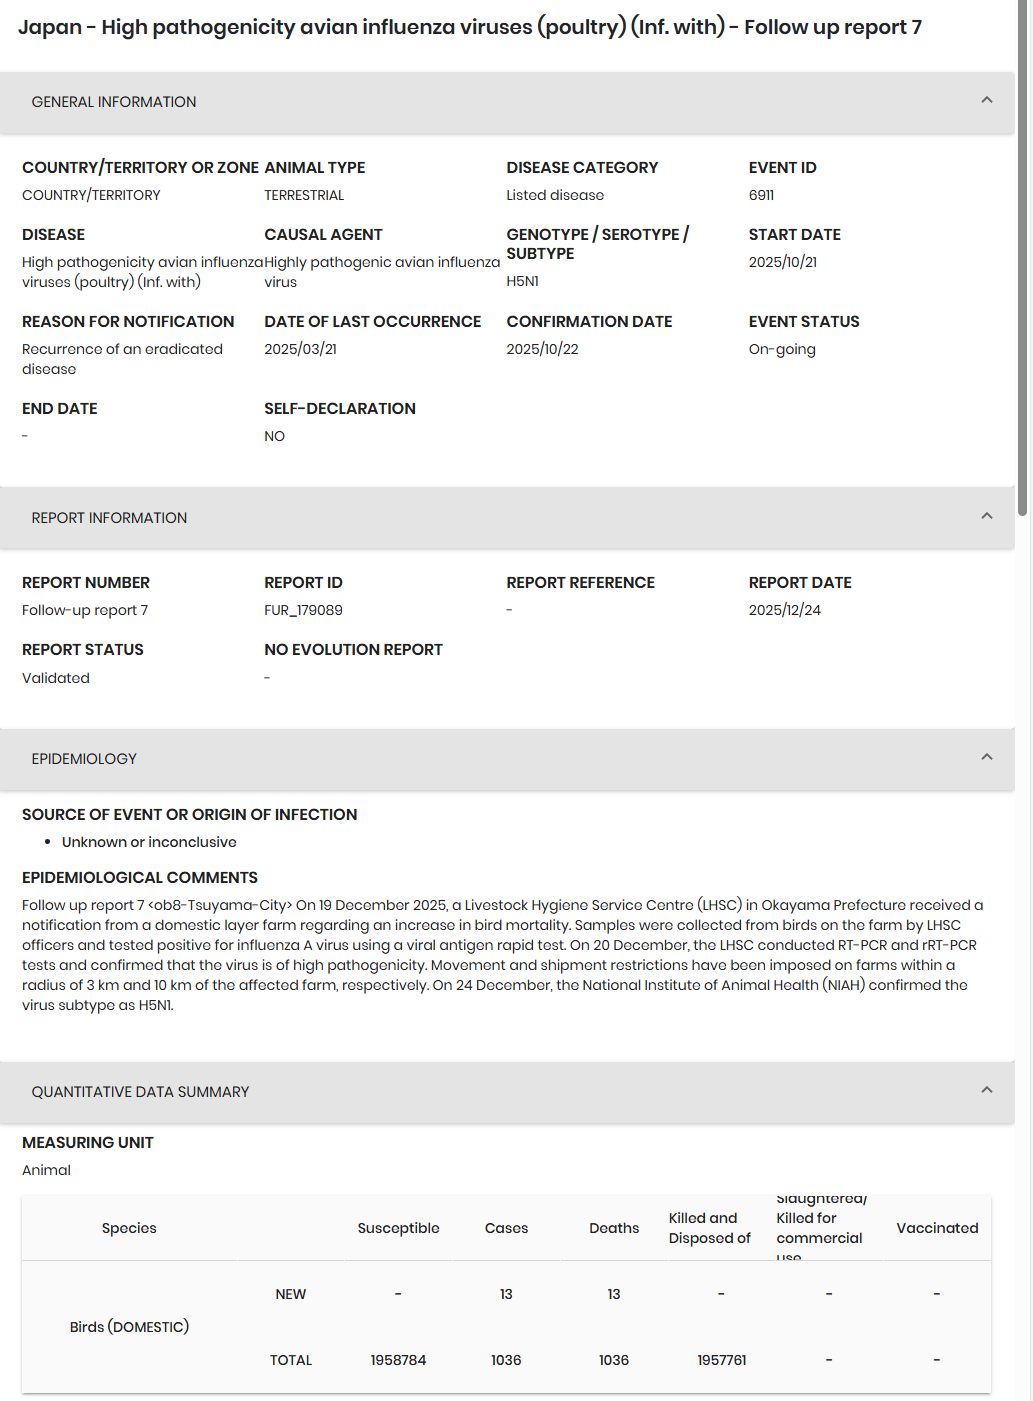Click the Susceptible column header
Image resolution: width=1033 pixels, height=1401 pixels.
click(398, 1228)
